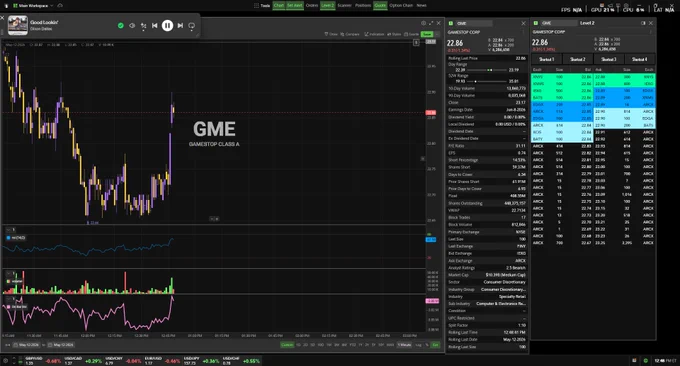Viewport: 680px width, 366px height.
Task: Click the Level 2 panel green link icon
Action: 536,23
